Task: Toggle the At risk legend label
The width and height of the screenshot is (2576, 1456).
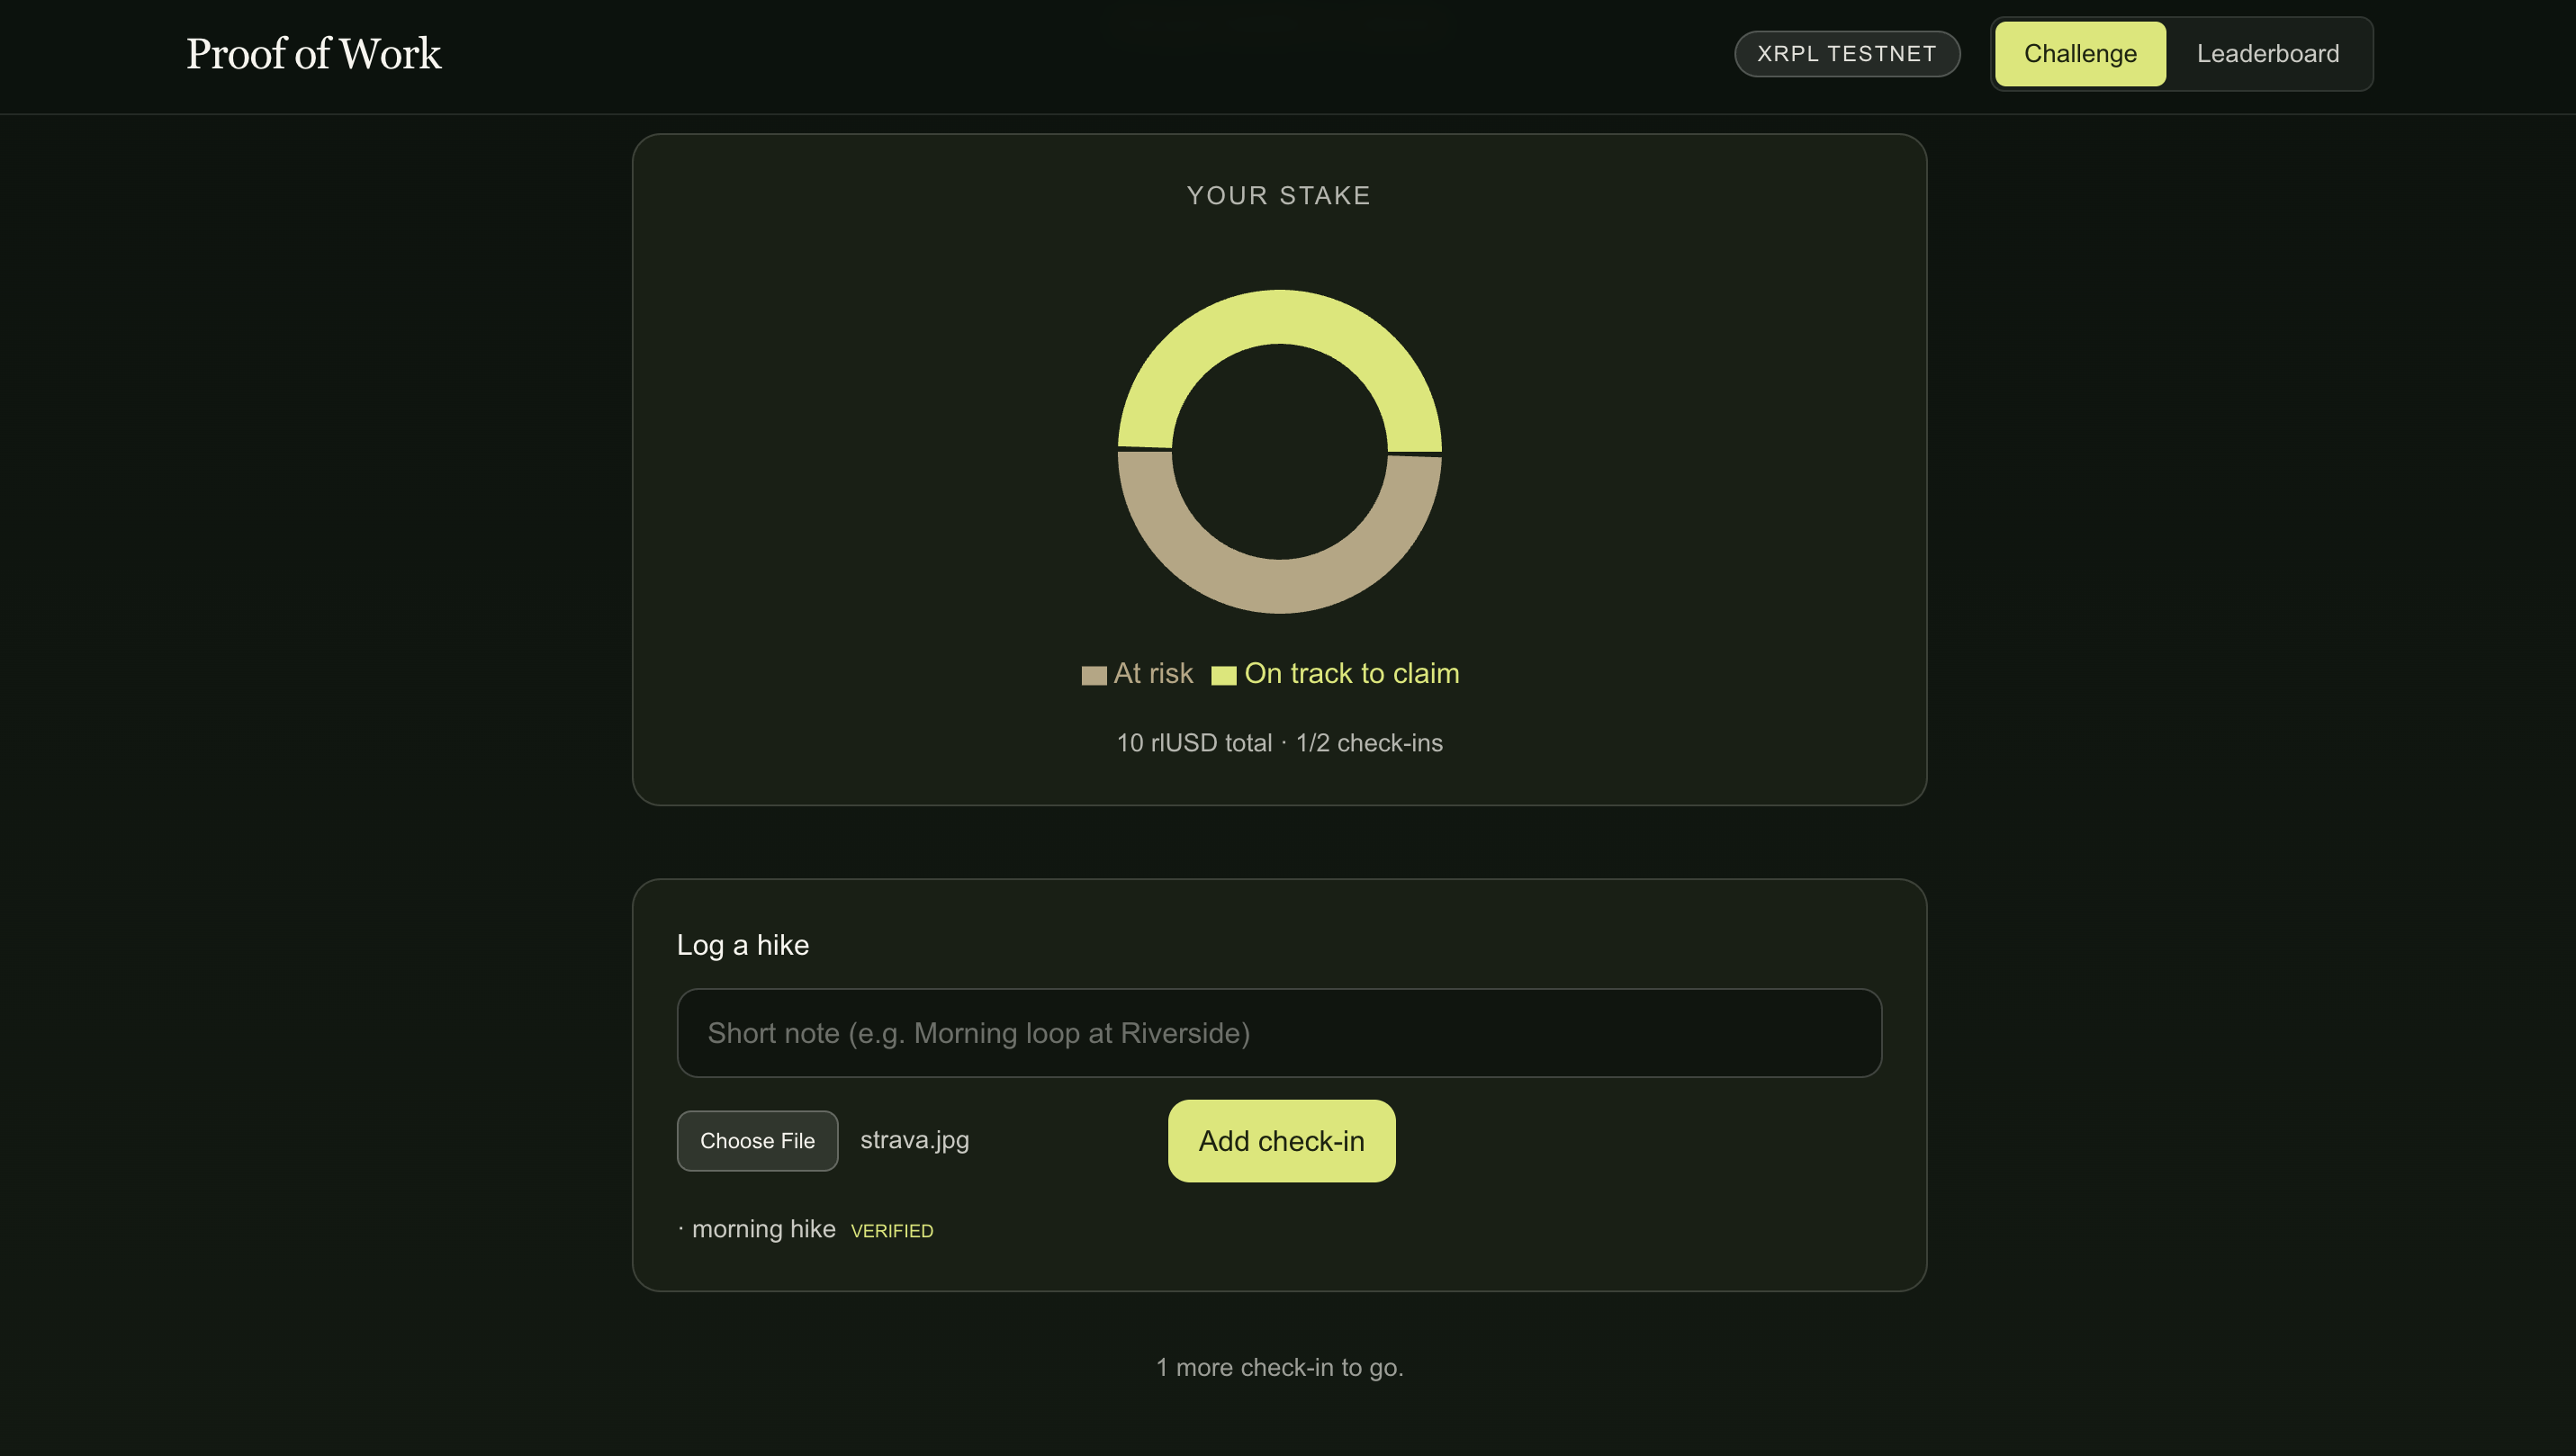Action: (x=1153, y=673)
